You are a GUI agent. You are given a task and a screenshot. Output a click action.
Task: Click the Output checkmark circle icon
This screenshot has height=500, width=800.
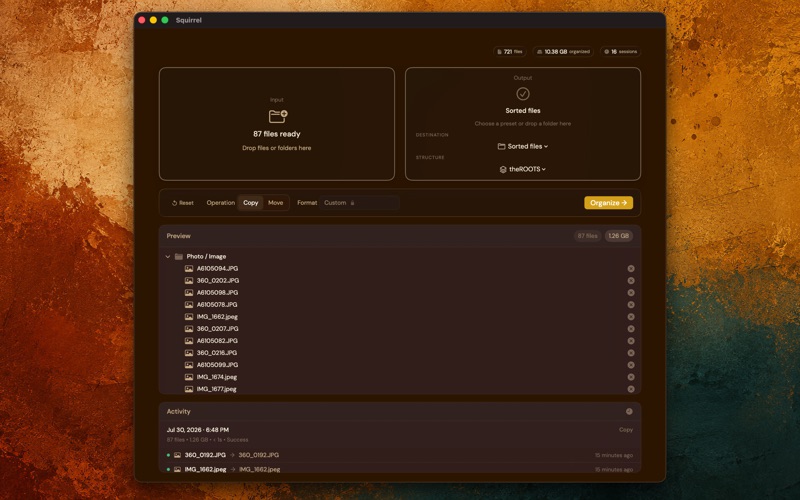(x=522, y=94)
